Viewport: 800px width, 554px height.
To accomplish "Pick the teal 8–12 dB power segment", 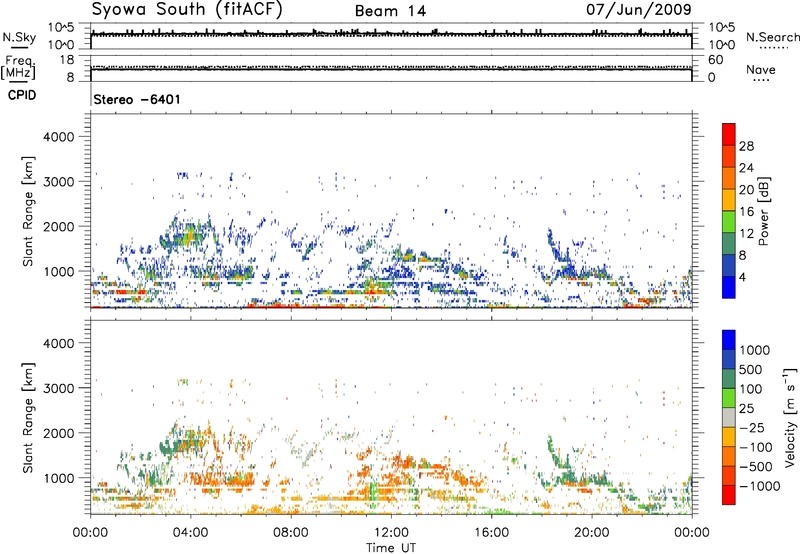I will tap(729, 243).
